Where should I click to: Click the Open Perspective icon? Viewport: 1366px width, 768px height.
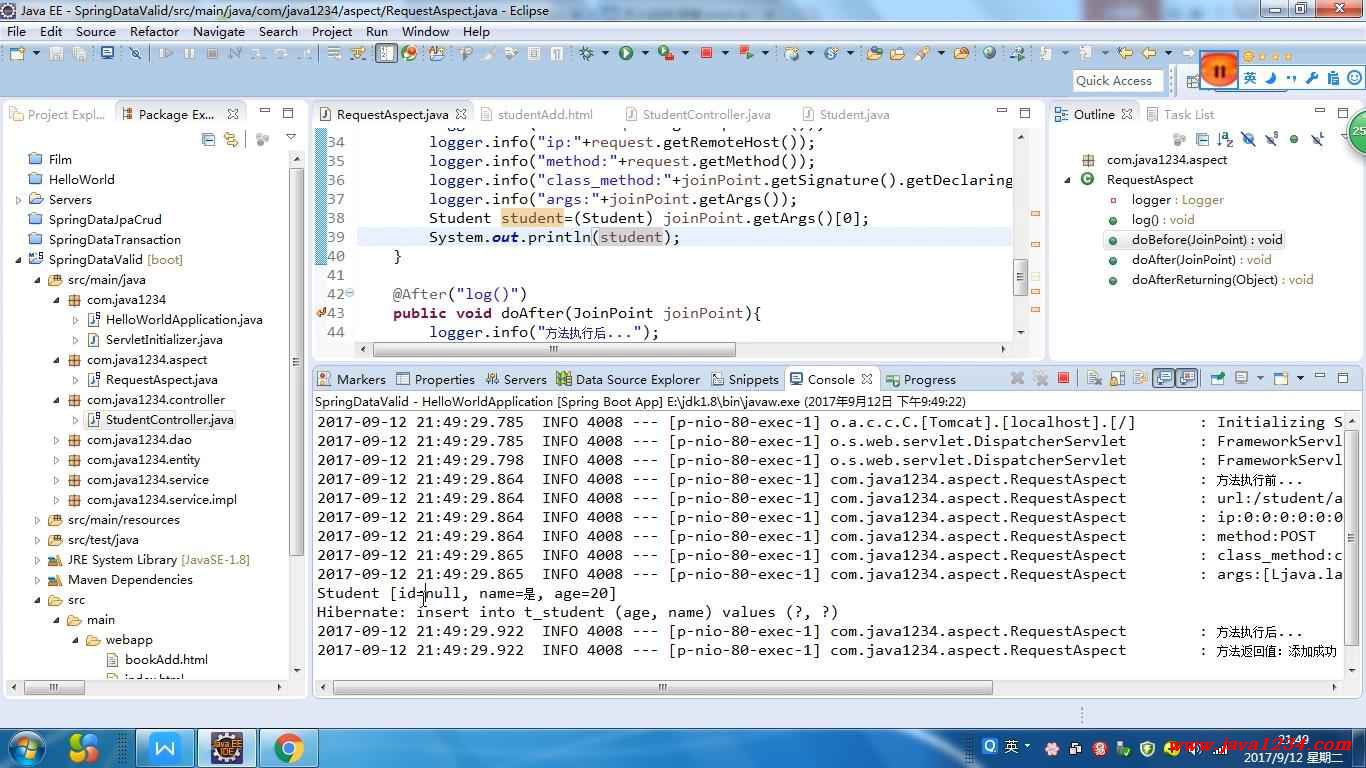[x=1192, y=81]
